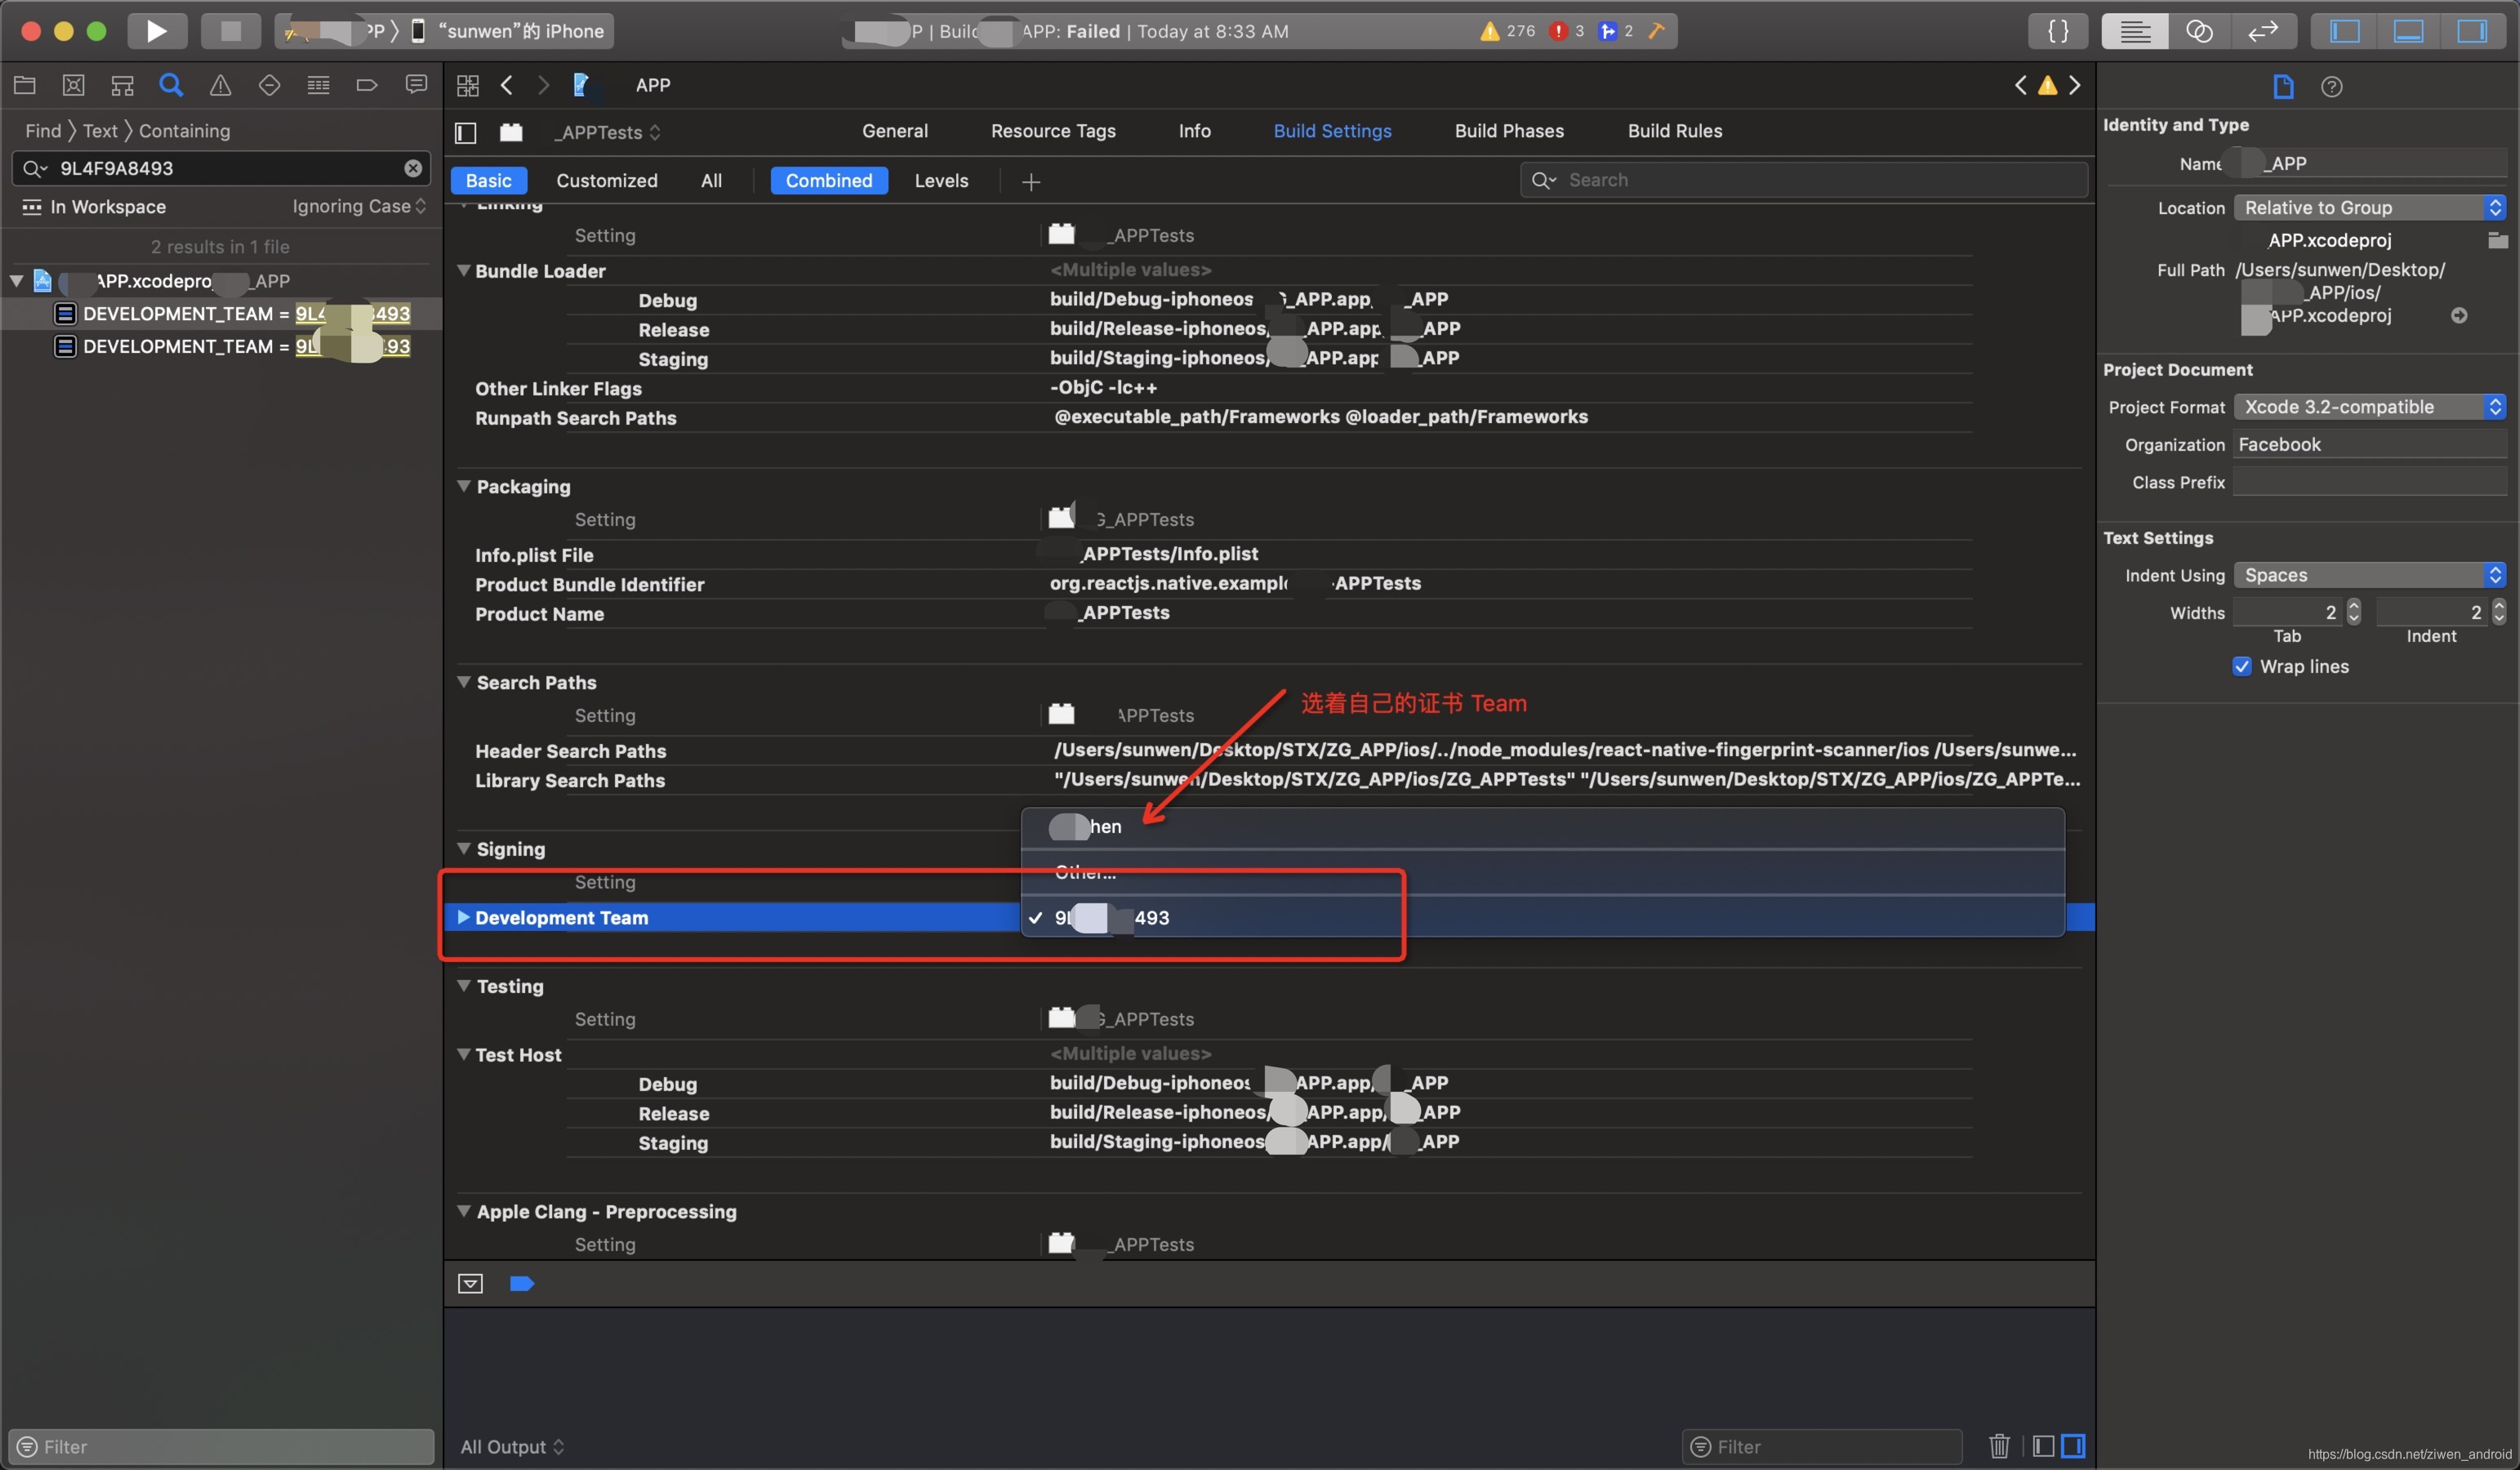This screenshot has width=2520, height=1470.
Task: Open the Ignoring Case search option
Action: 359,207
